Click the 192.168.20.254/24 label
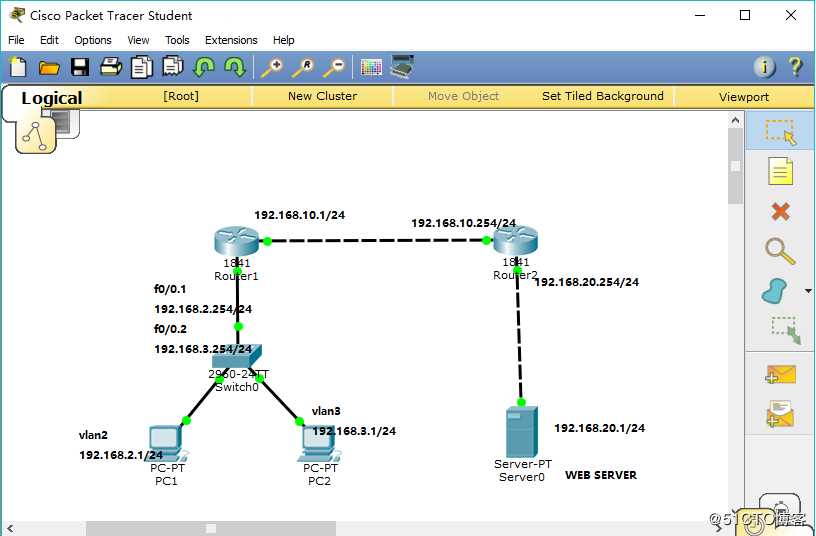Viewport: 816px width, 536px height. coord(586,282)
